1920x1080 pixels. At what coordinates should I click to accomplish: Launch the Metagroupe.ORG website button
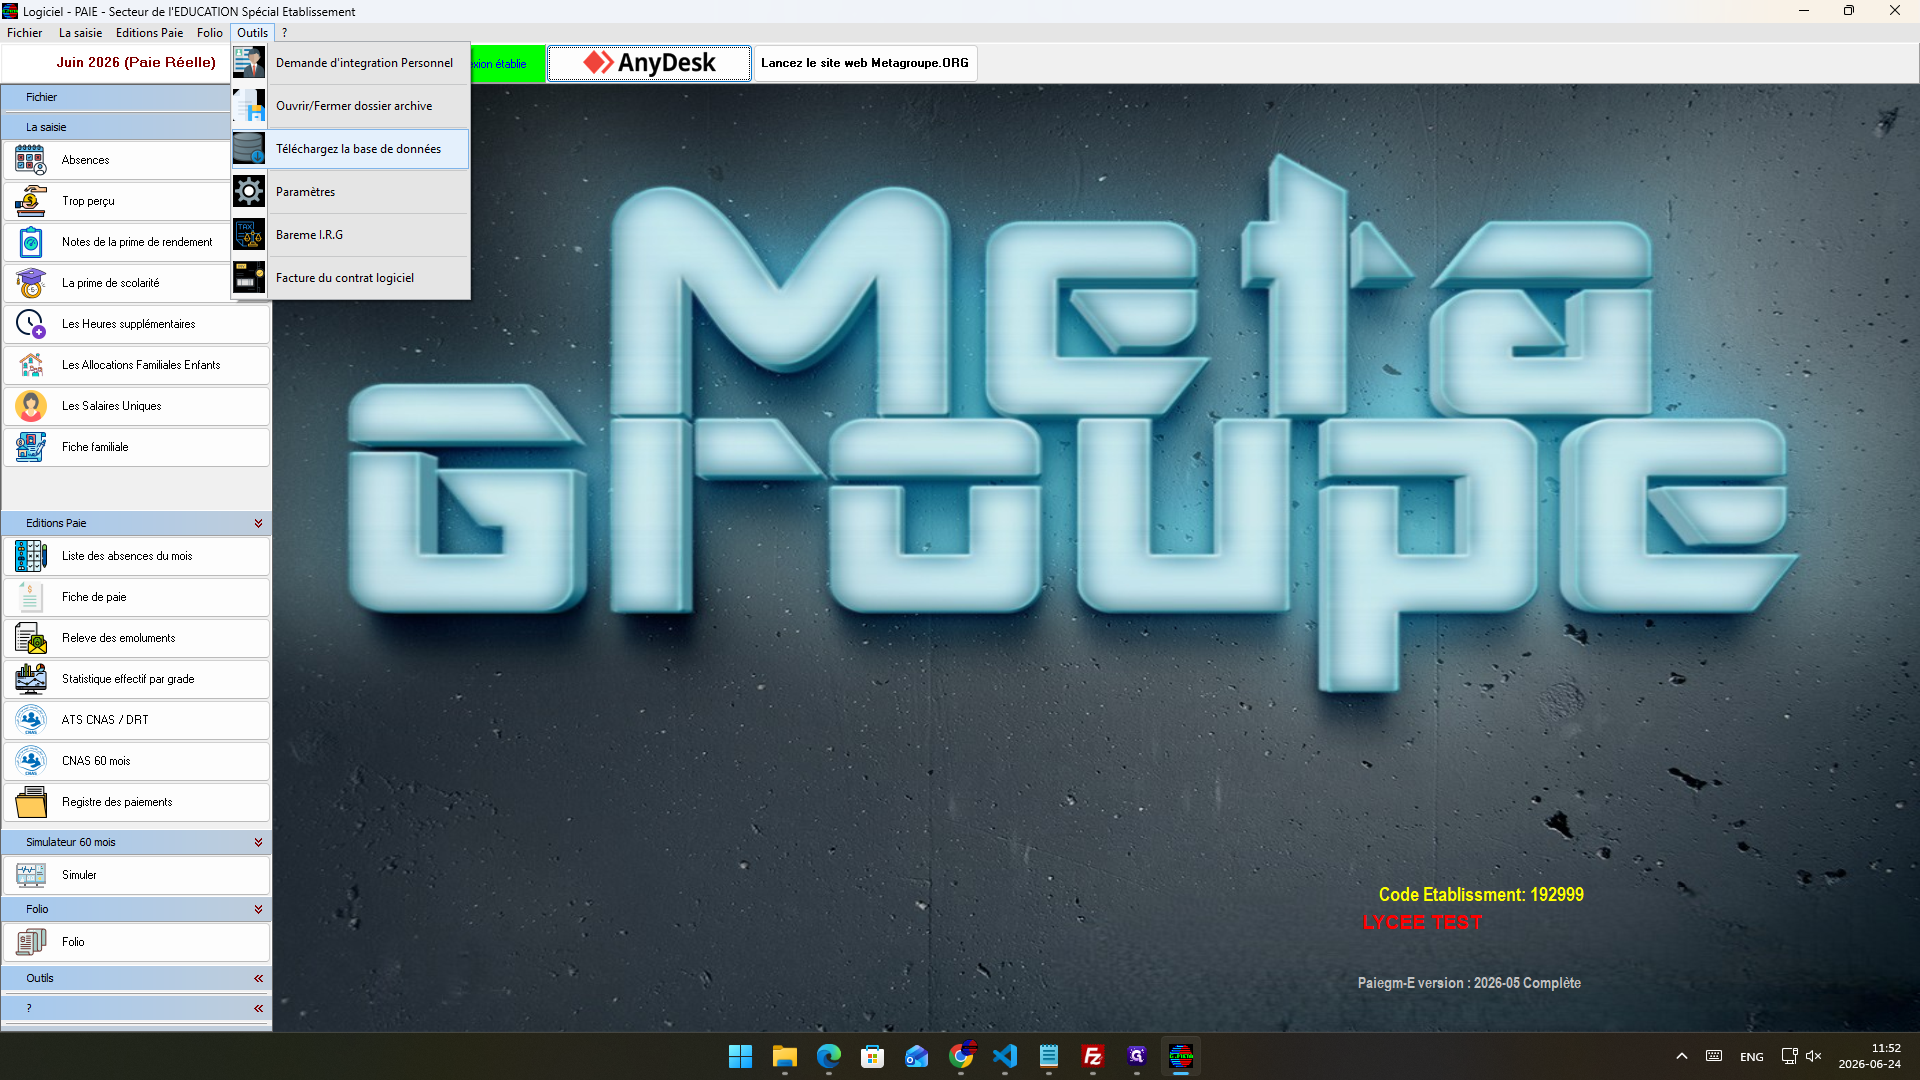pos(865,63)
